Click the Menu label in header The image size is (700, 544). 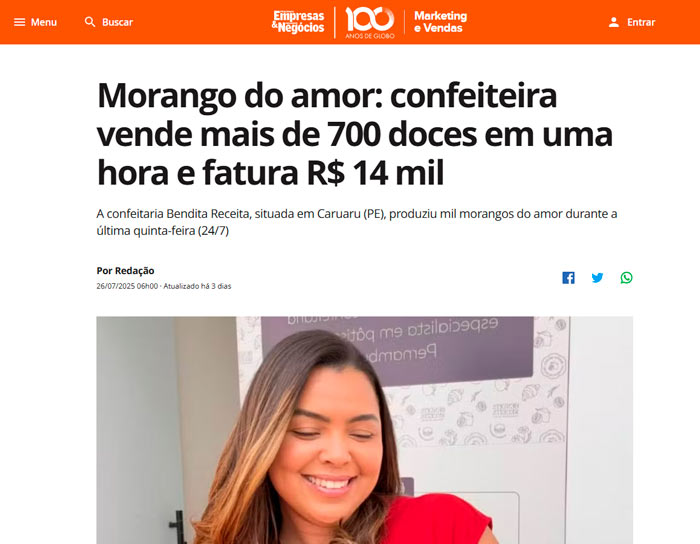click(44, 22)
